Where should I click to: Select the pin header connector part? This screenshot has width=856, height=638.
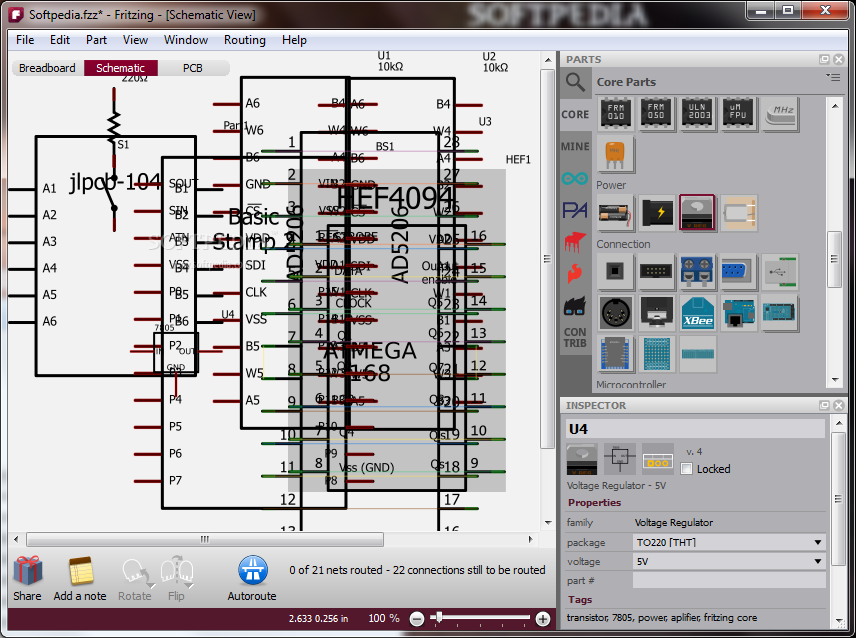[656, 271]
